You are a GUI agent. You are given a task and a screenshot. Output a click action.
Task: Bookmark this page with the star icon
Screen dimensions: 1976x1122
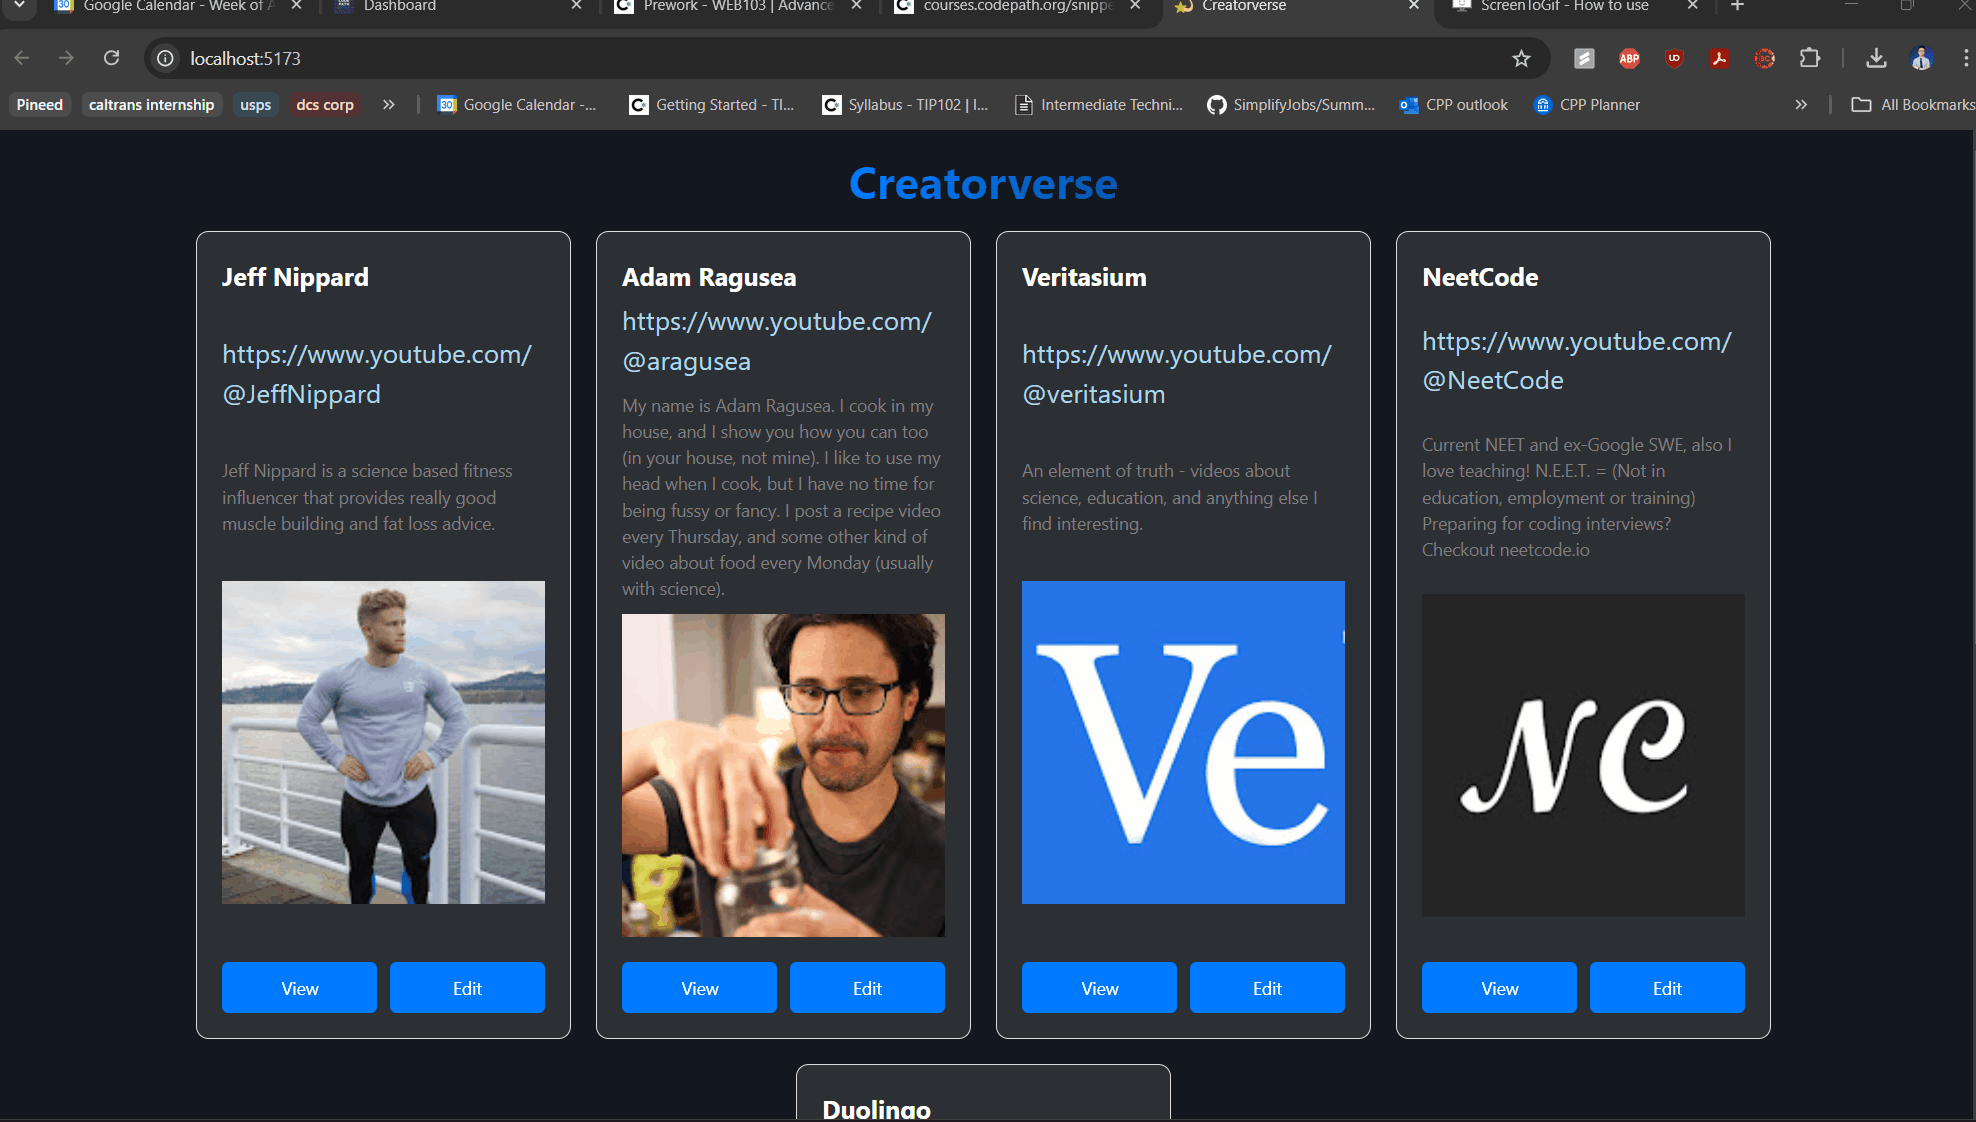click(x=1521, y=58)
